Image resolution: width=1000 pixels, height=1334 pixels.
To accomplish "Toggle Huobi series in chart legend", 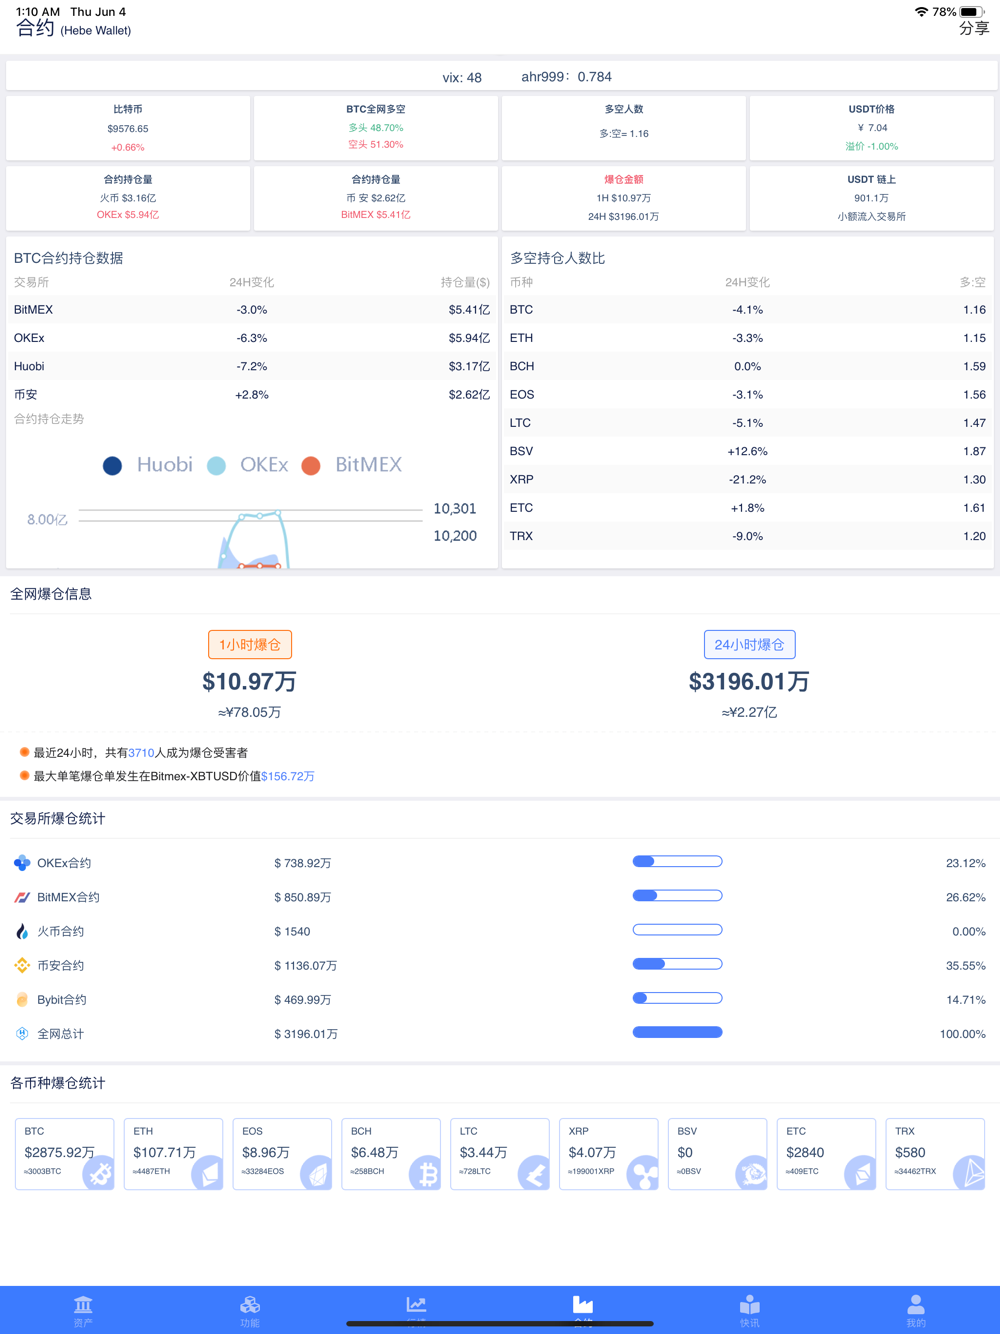I will click(x=148, y=465).
